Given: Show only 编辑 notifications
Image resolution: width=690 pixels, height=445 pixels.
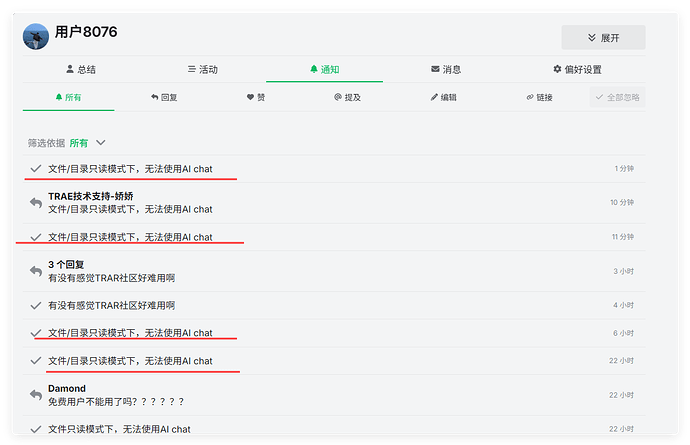Looking at the screenshot, I should click(x=443, y=97).
